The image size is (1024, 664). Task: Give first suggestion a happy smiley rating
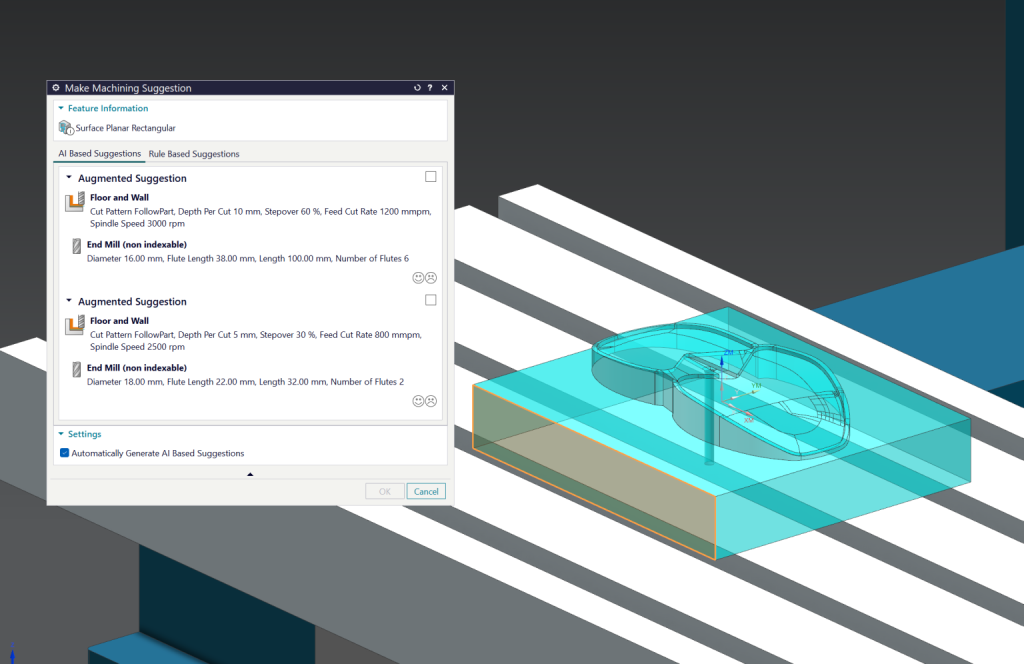coord(419,277)
